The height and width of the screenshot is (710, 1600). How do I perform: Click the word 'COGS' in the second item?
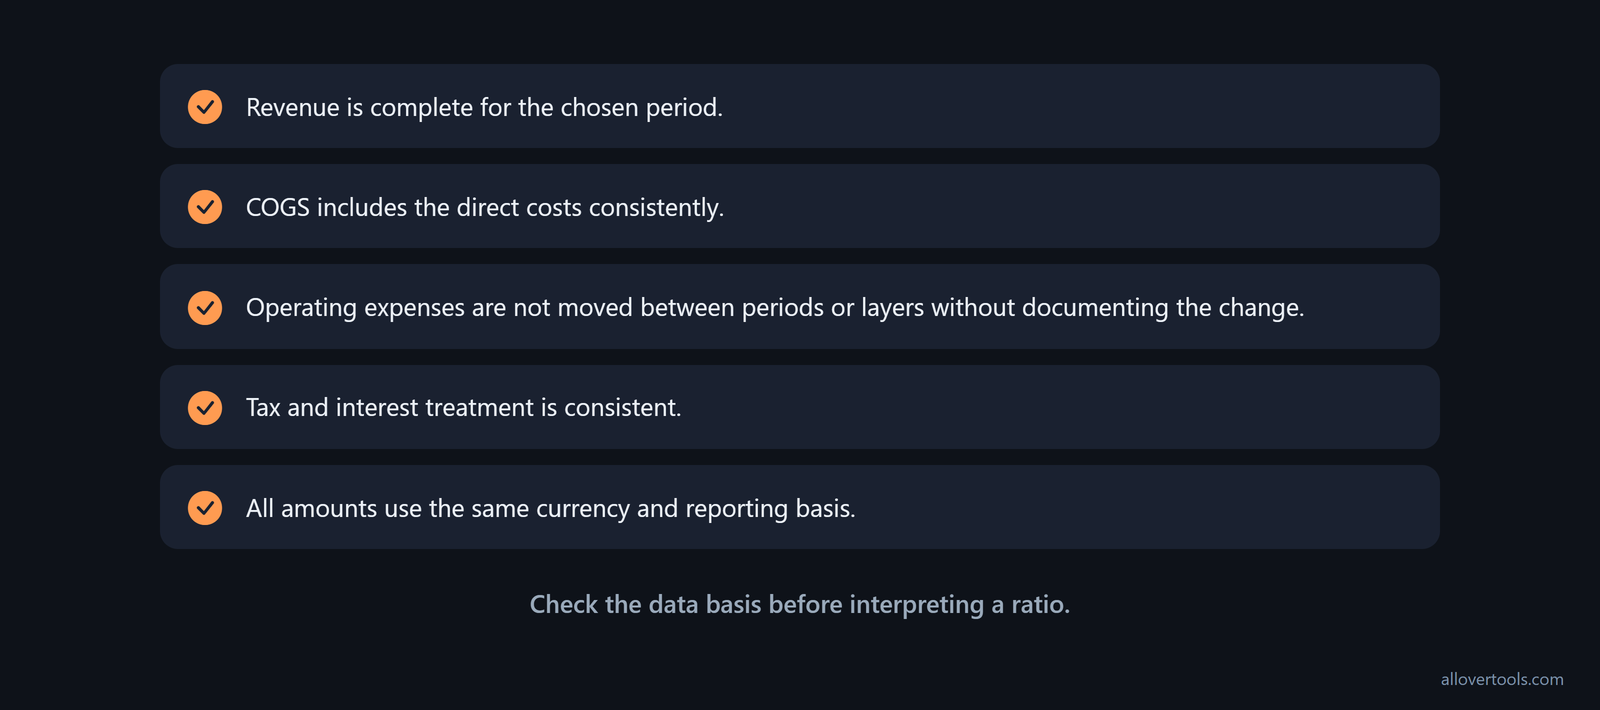278,207
